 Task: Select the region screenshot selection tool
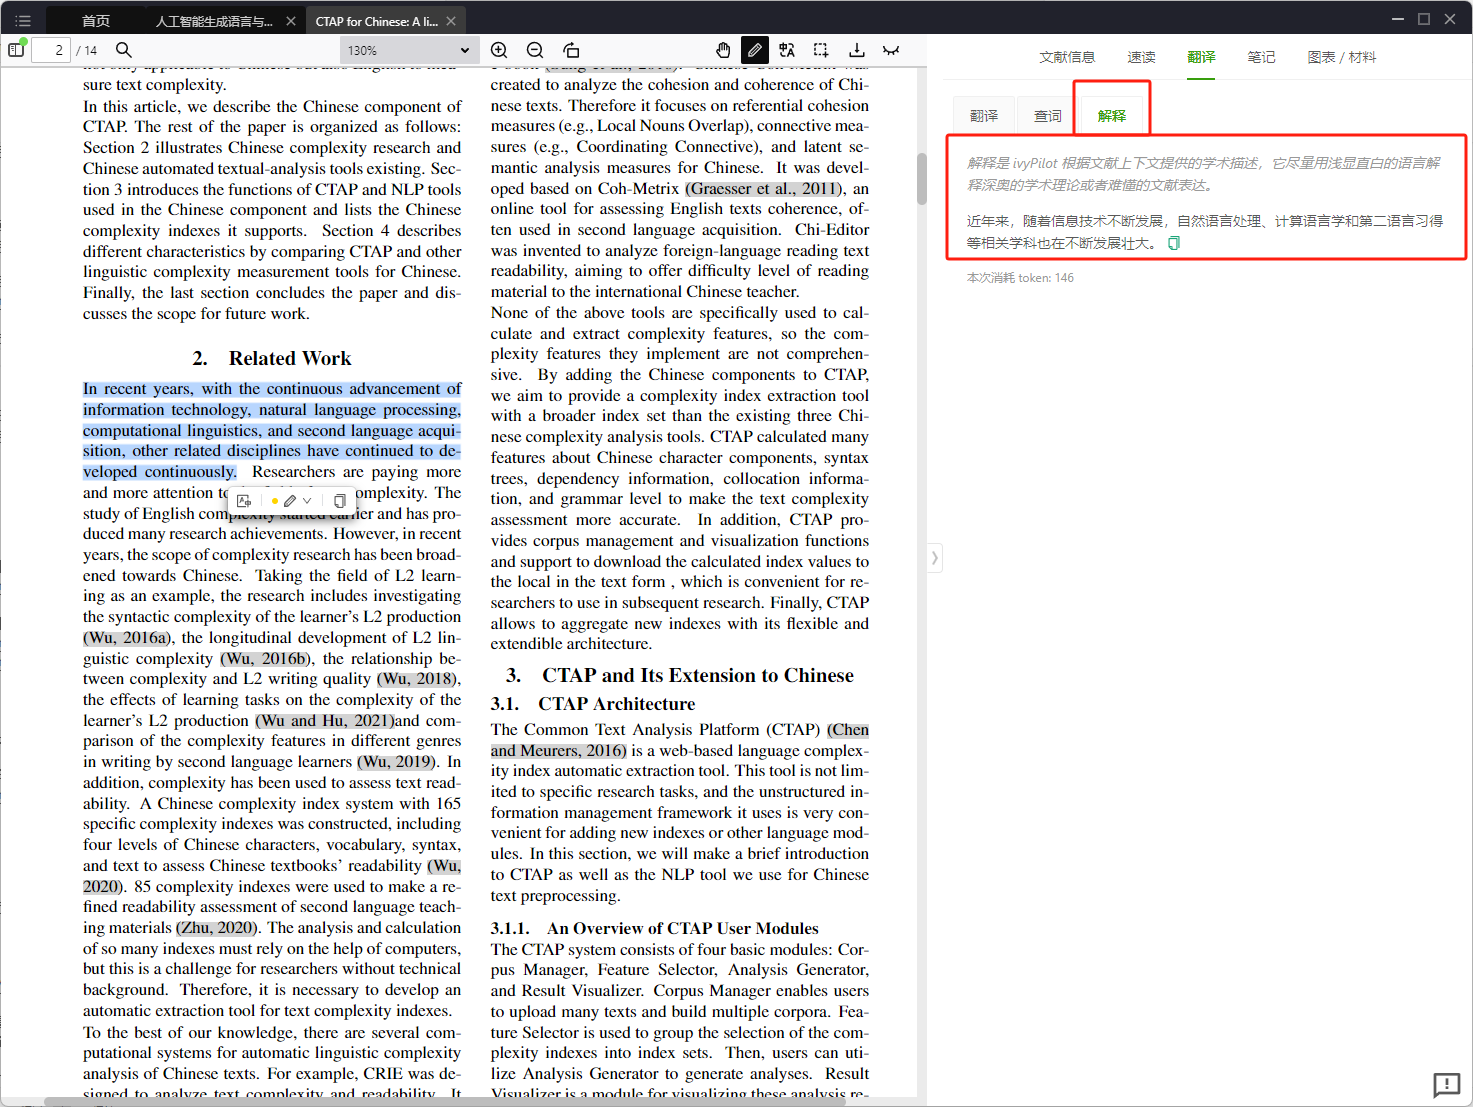click(821, 50)
